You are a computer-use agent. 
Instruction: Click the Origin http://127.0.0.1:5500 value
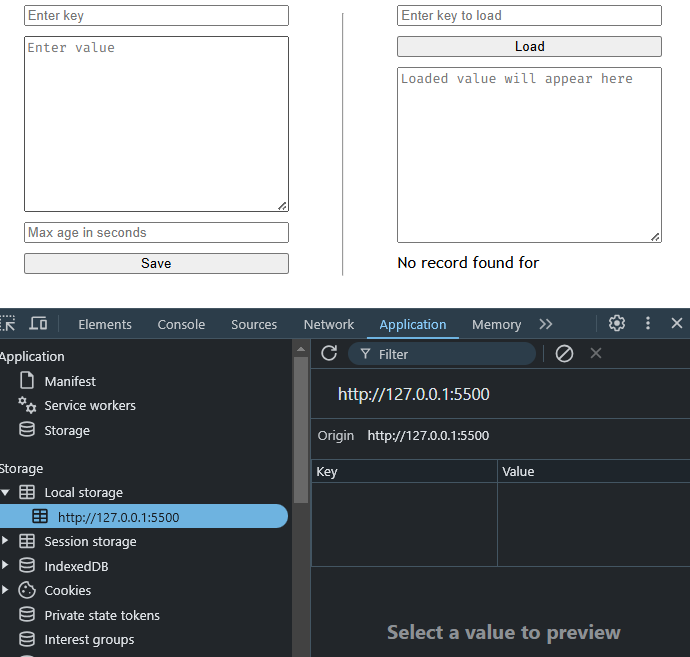pos(428,436)
